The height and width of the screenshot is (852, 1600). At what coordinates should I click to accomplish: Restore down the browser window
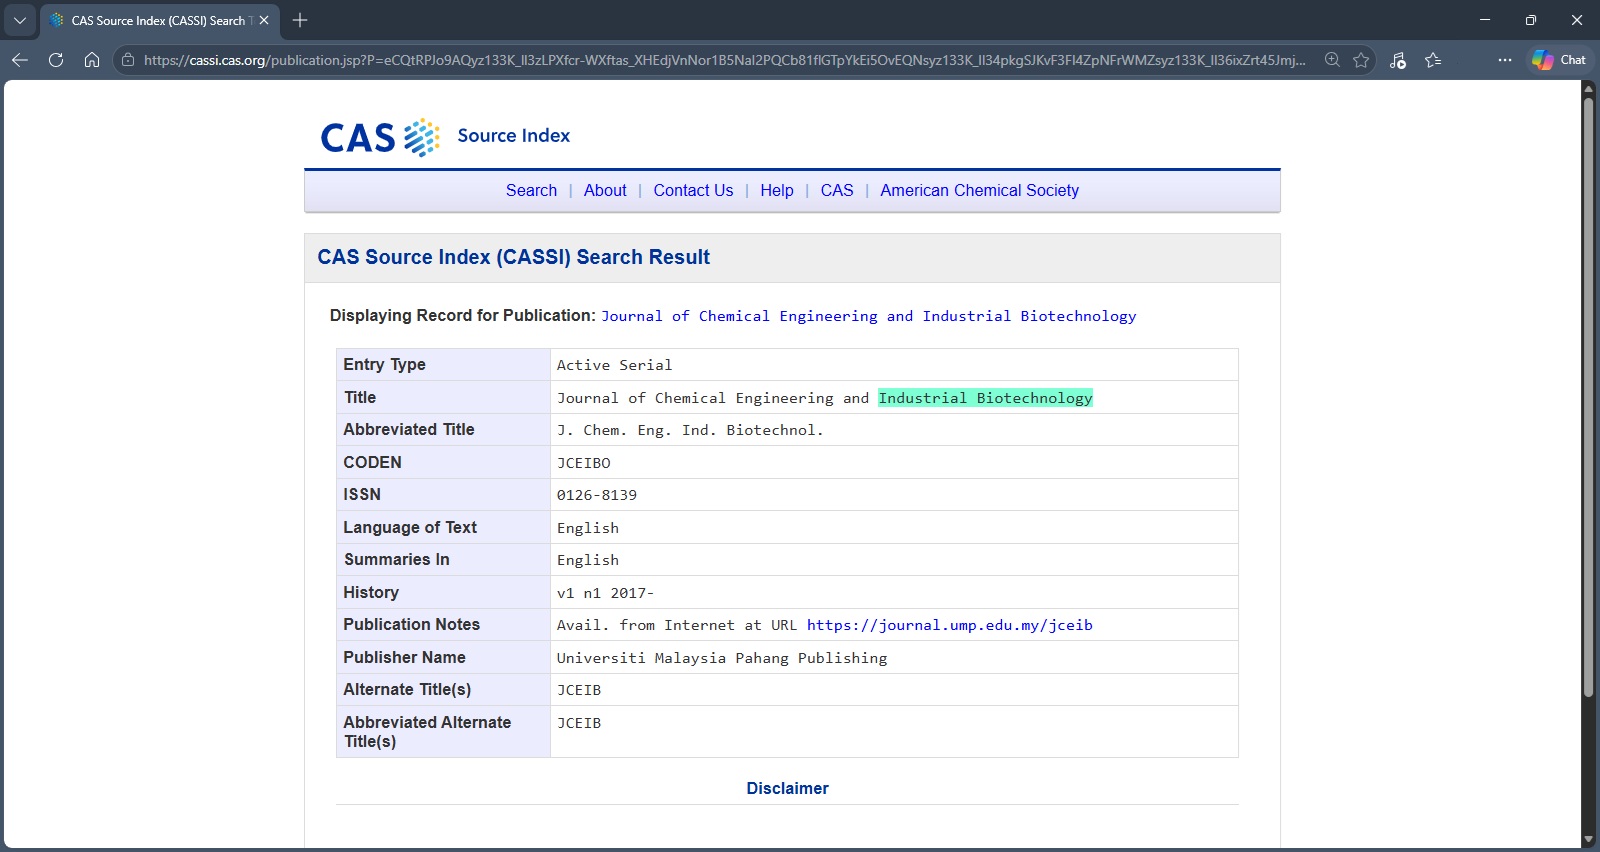point(1531,20)
